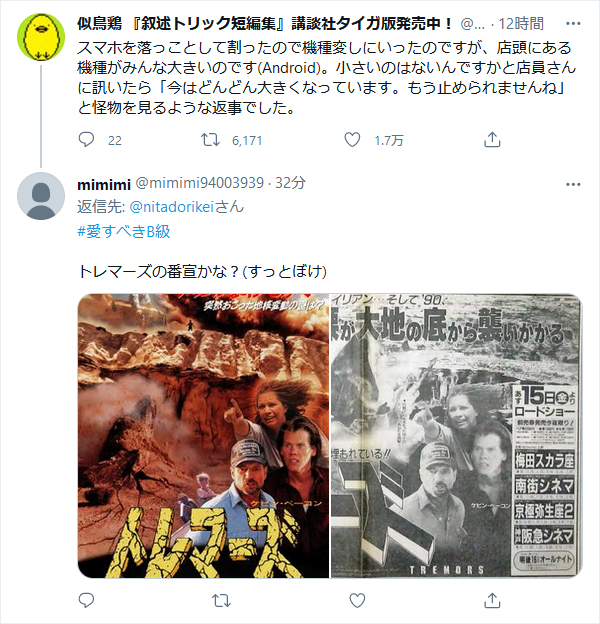
Task: Share mimimi's reply tweet
Action: (x=492, y=600)
